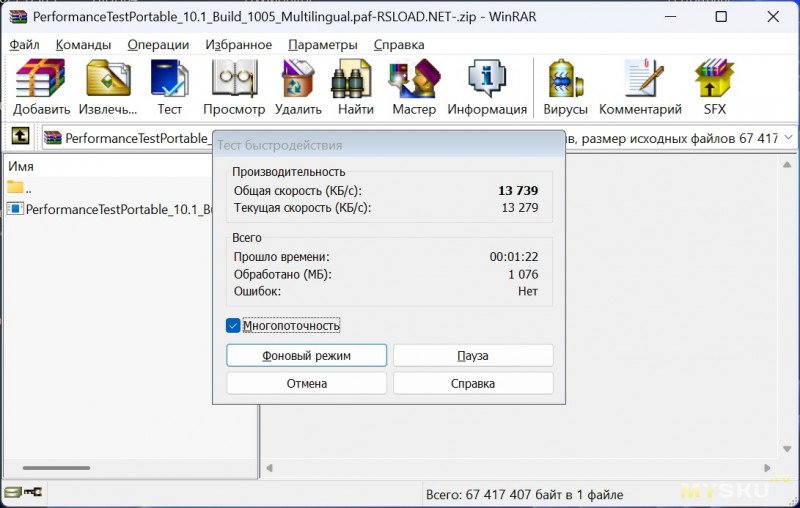Open the Команды menu

pos(83,45)
